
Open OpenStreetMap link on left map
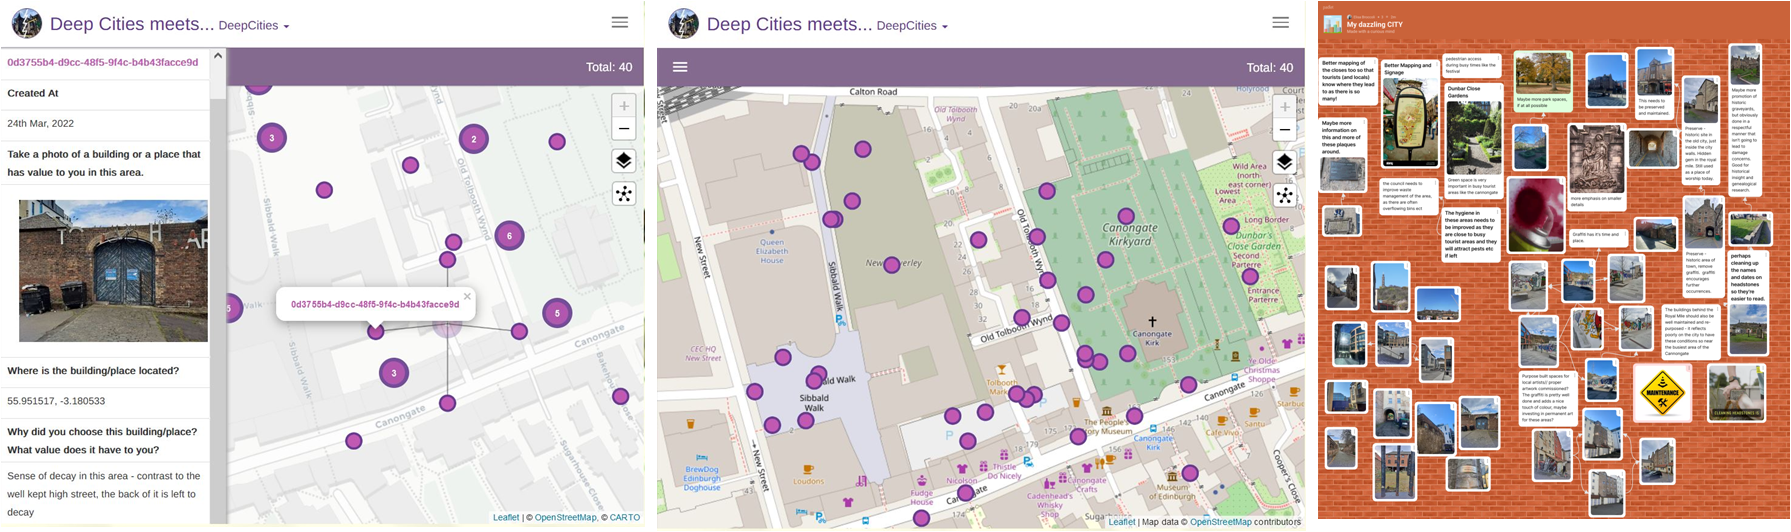[x=565, y=517]
